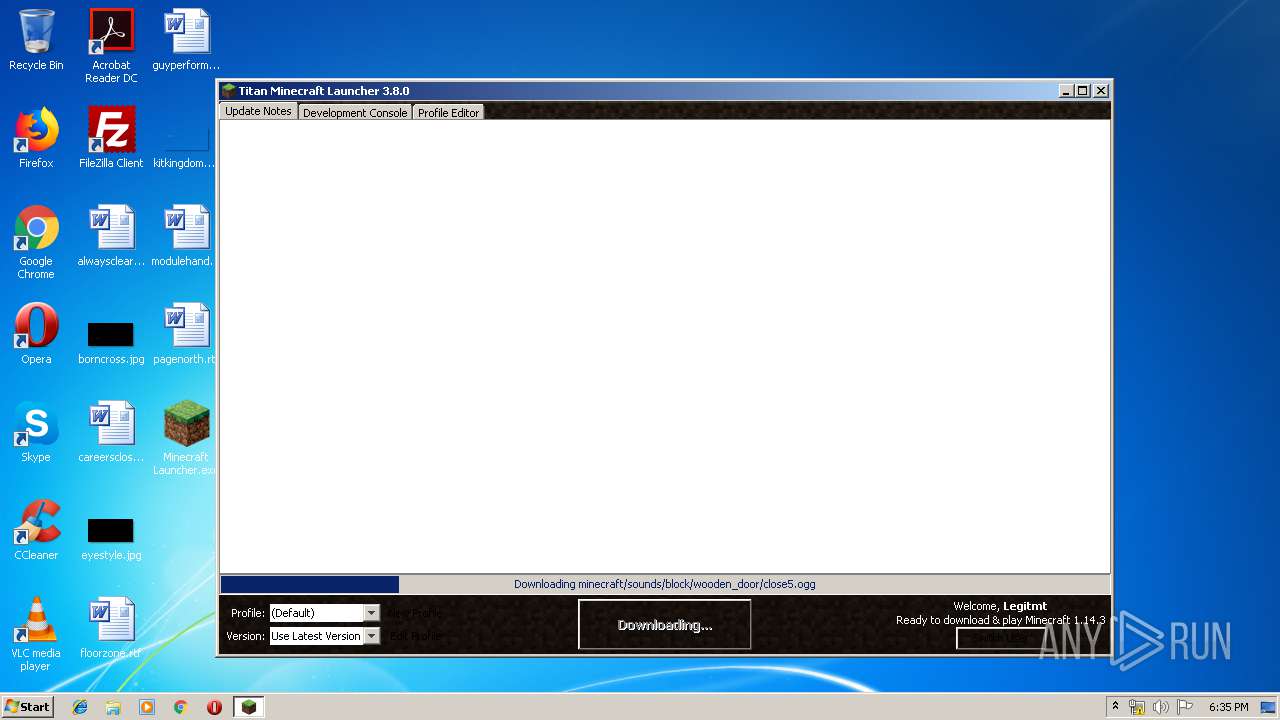Open Internet Explorer in the taskbar
Image resolution: width=1280 pixels, height=720 pixels.
[x=80, y=707]
